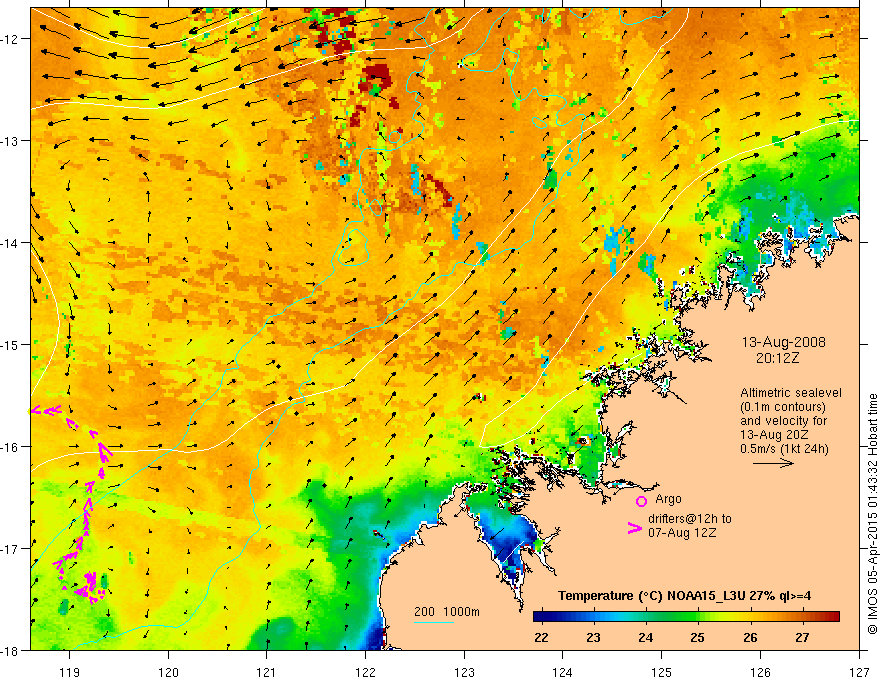
Task: Click the longitude axis label '127'
Action: point(859,672)
